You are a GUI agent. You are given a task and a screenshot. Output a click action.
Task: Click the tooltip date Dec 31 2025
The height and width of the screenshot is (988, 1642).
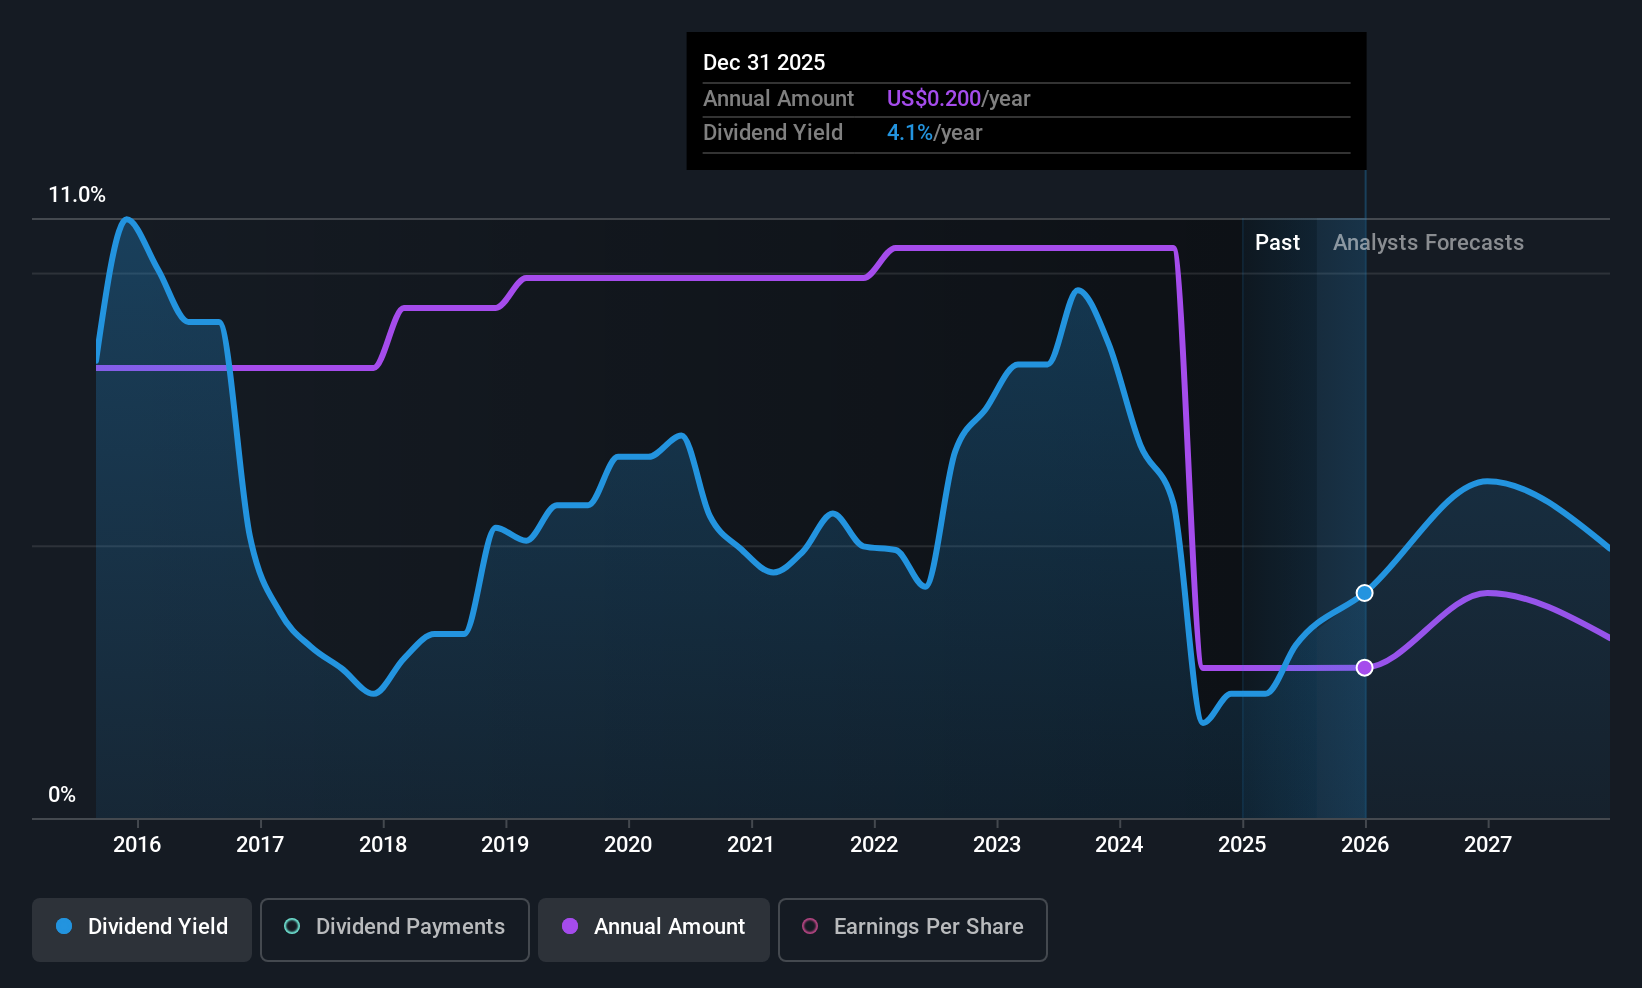[764, 63]
